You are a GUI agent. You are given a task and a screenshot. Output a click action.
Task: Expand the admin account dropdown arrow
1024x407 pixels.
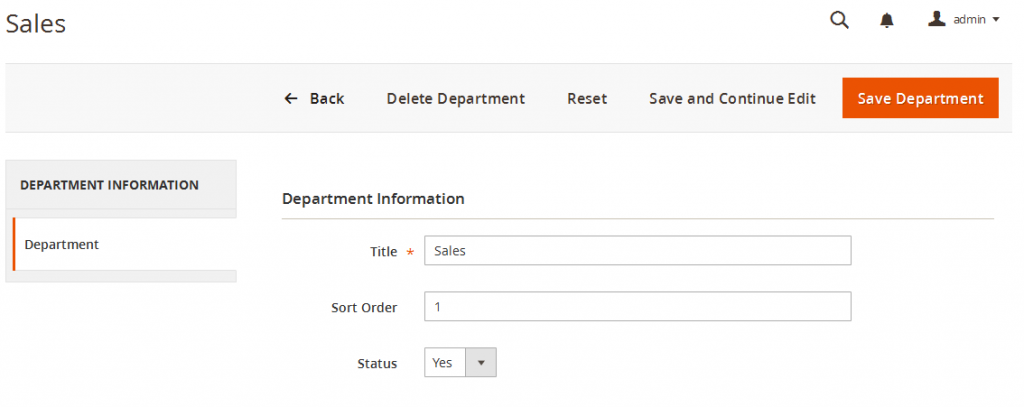(996, 20)
